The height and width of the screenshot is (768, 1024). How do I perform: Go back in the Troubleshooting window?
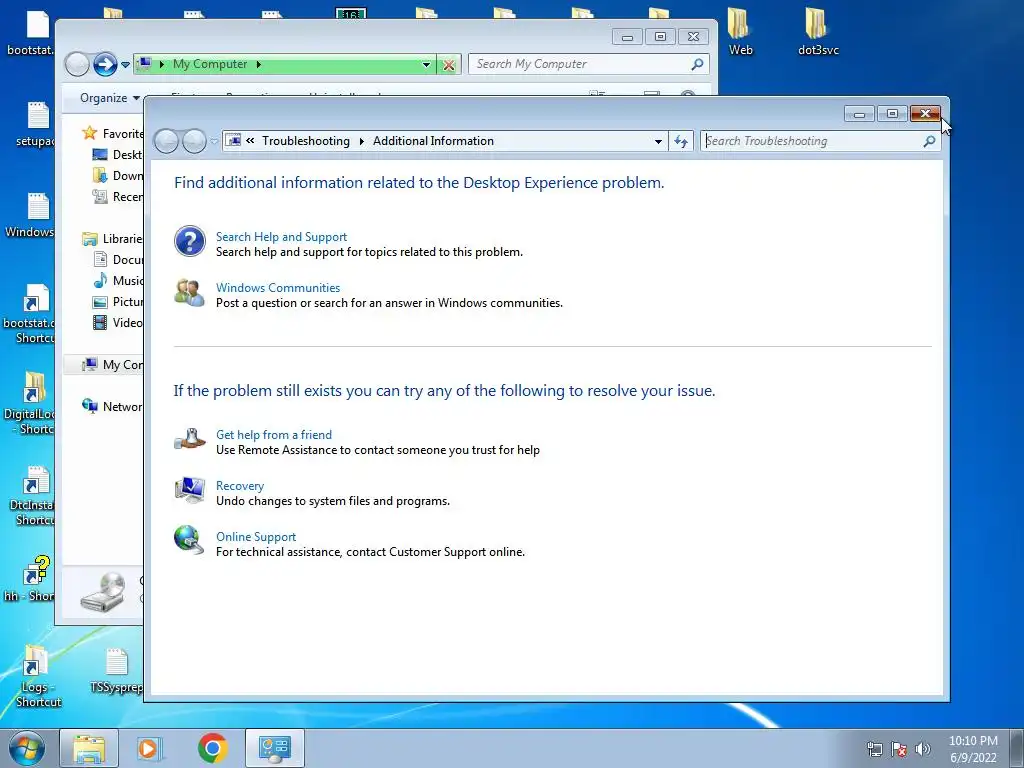pos(167,141)
